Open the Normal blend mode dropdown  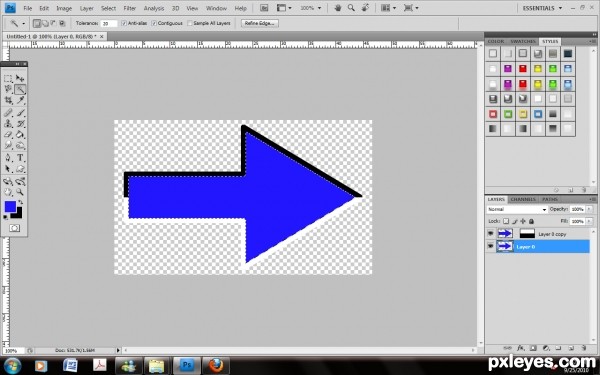(x=517, y=209)
